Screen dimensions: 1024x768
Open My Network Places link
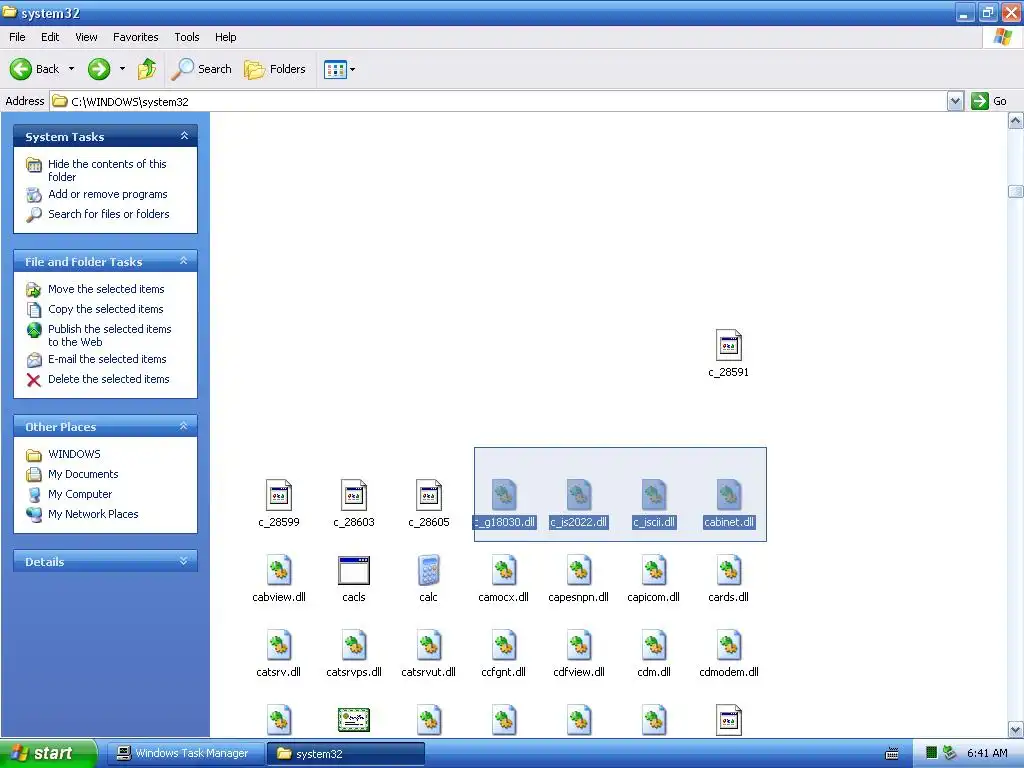click(93, 514)
